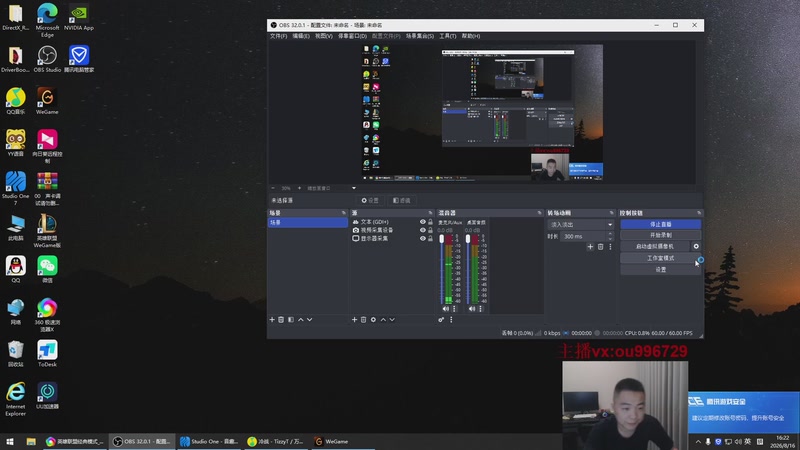
Task: Open mixer panel three-dot menu beside gears
Action: 451,319
